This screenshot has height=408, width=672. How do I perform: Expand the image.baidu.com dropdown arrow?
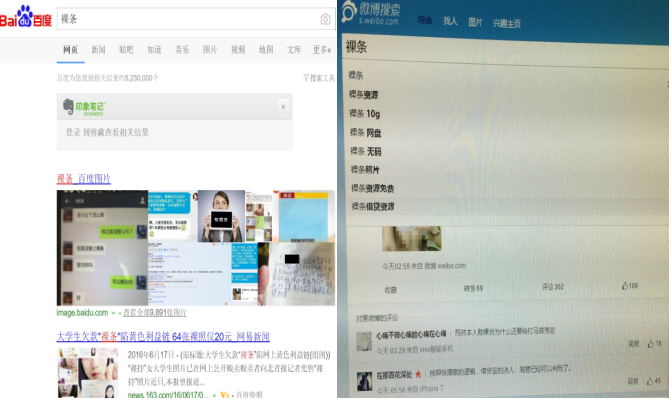click(113, 313)
